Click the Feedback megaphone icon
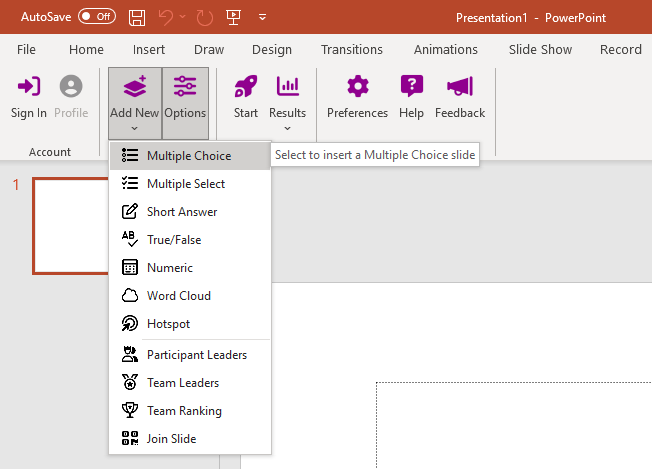This screenshot has width=652, height=469. [460, 86]
